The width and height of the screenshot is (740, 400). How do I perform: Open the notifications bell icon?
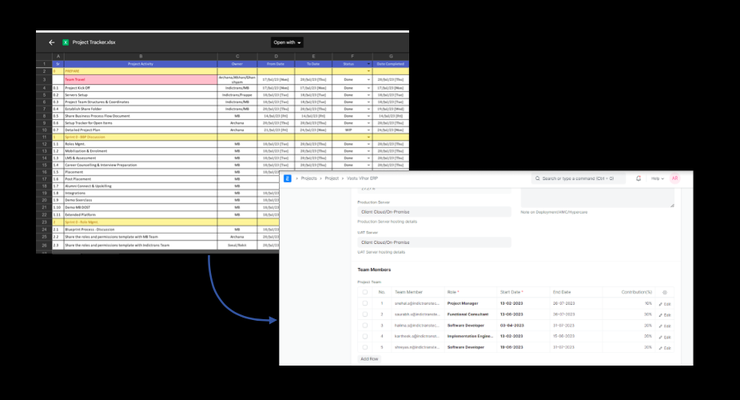pyautogui.click(x=639, y=179)
